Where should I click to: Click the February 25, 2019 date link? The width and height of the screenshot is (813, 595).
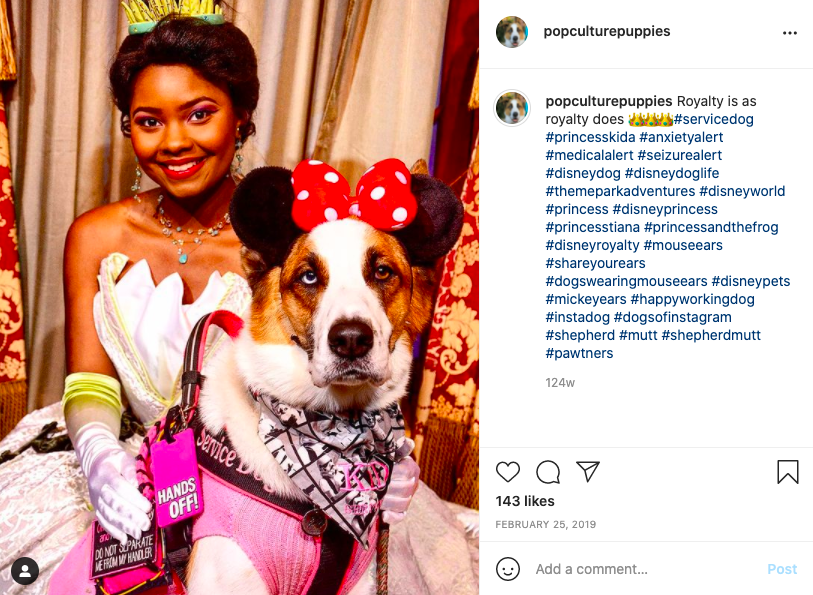(545, 525)
